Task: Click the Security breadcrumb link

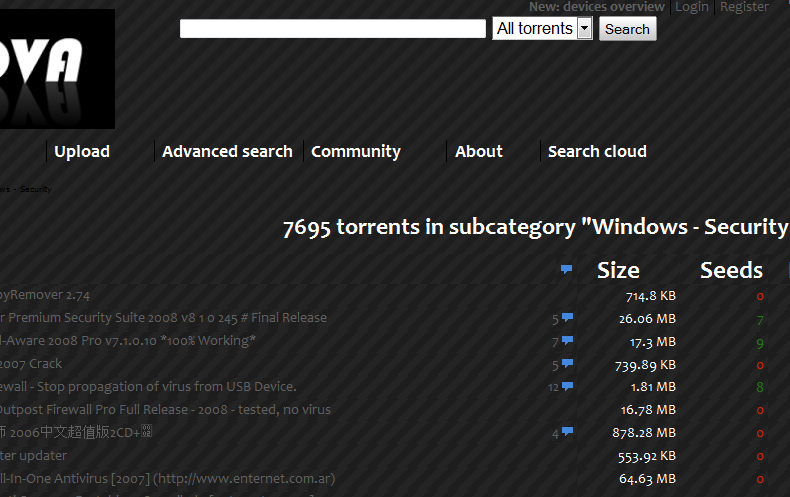Action: click(35, 189)
